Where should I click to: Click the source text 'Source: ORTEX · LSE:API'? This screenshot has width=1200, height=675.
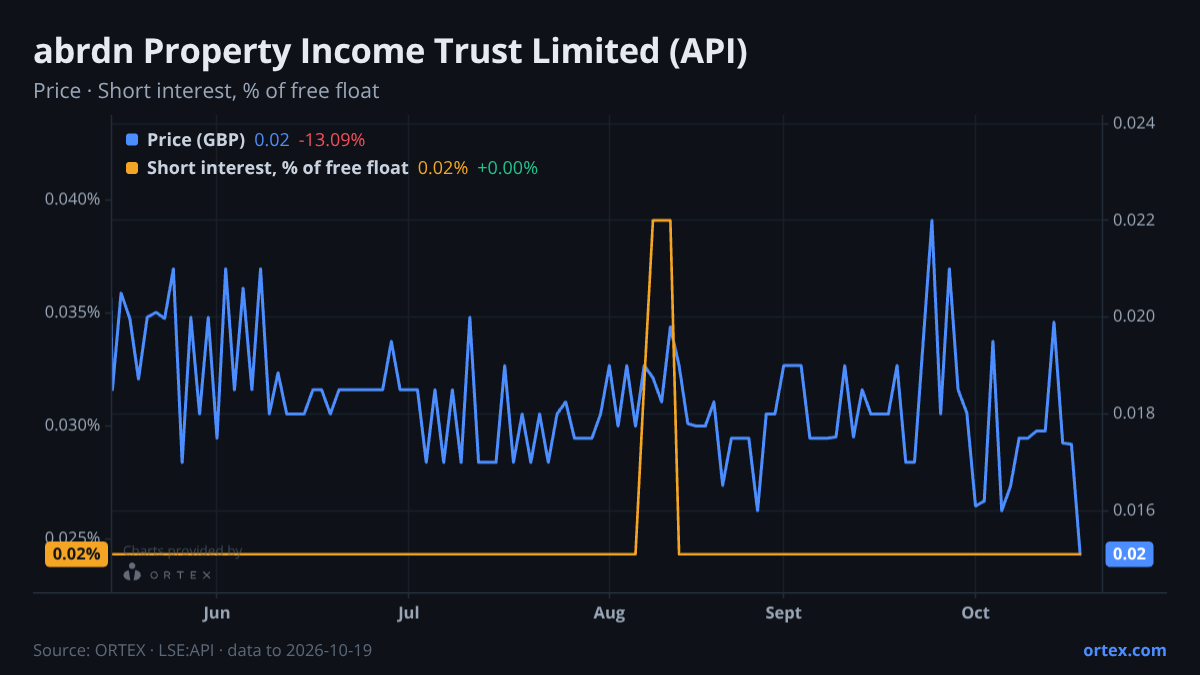click(x=125, y=650)
